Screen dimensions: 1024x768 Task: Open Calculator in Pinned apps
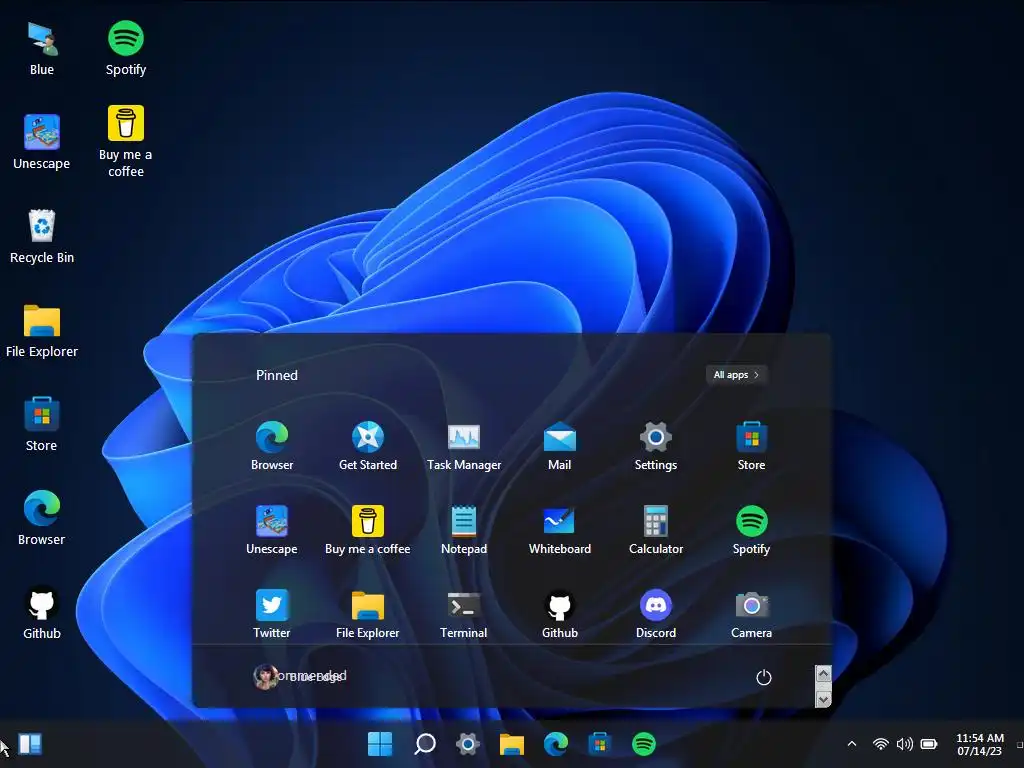(x=656, y=530)
